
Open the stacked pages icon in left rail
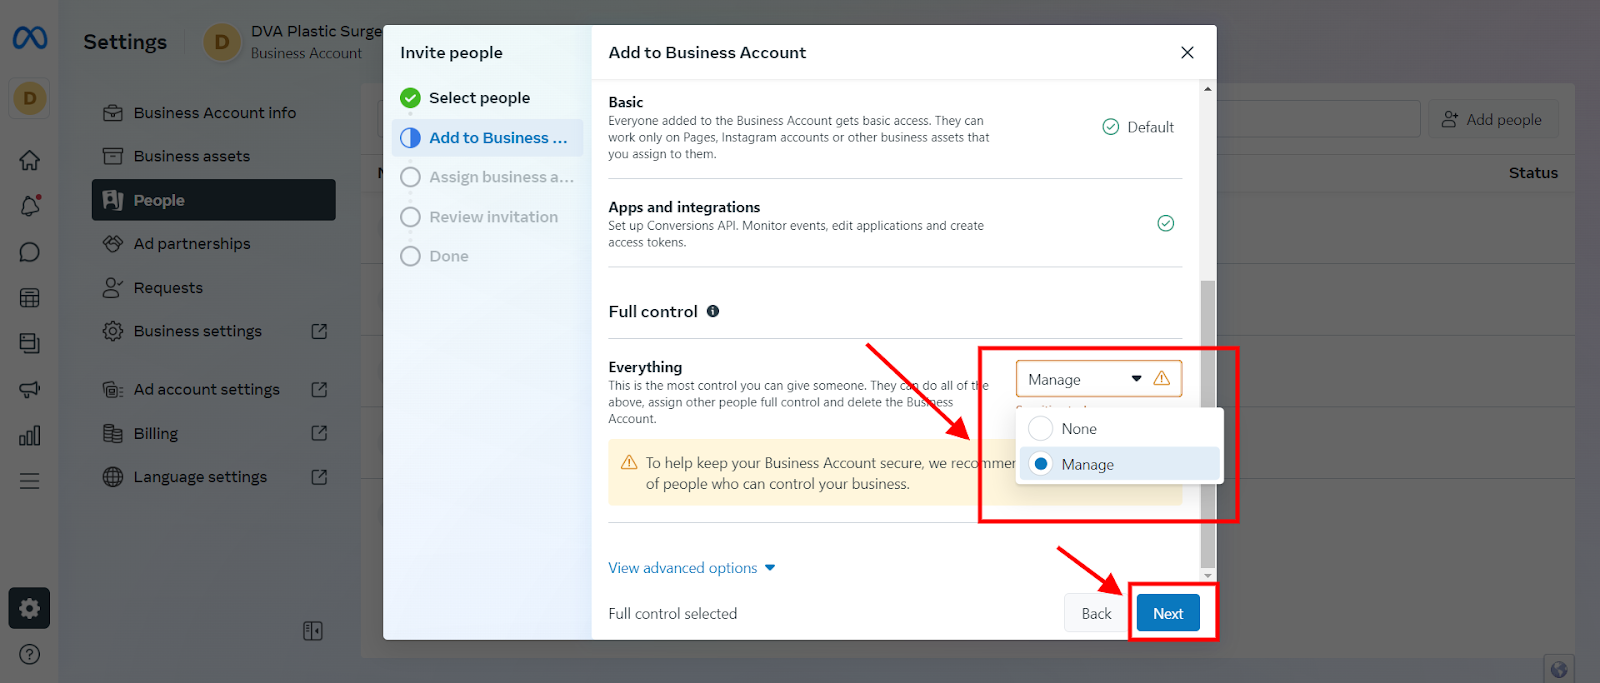click(x=30, y=344)
